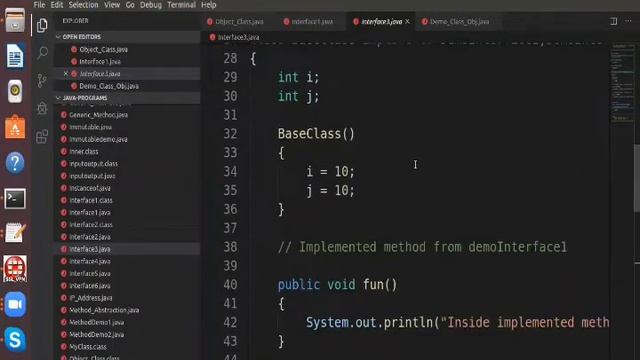Open the Debug menu

[151, 5]
